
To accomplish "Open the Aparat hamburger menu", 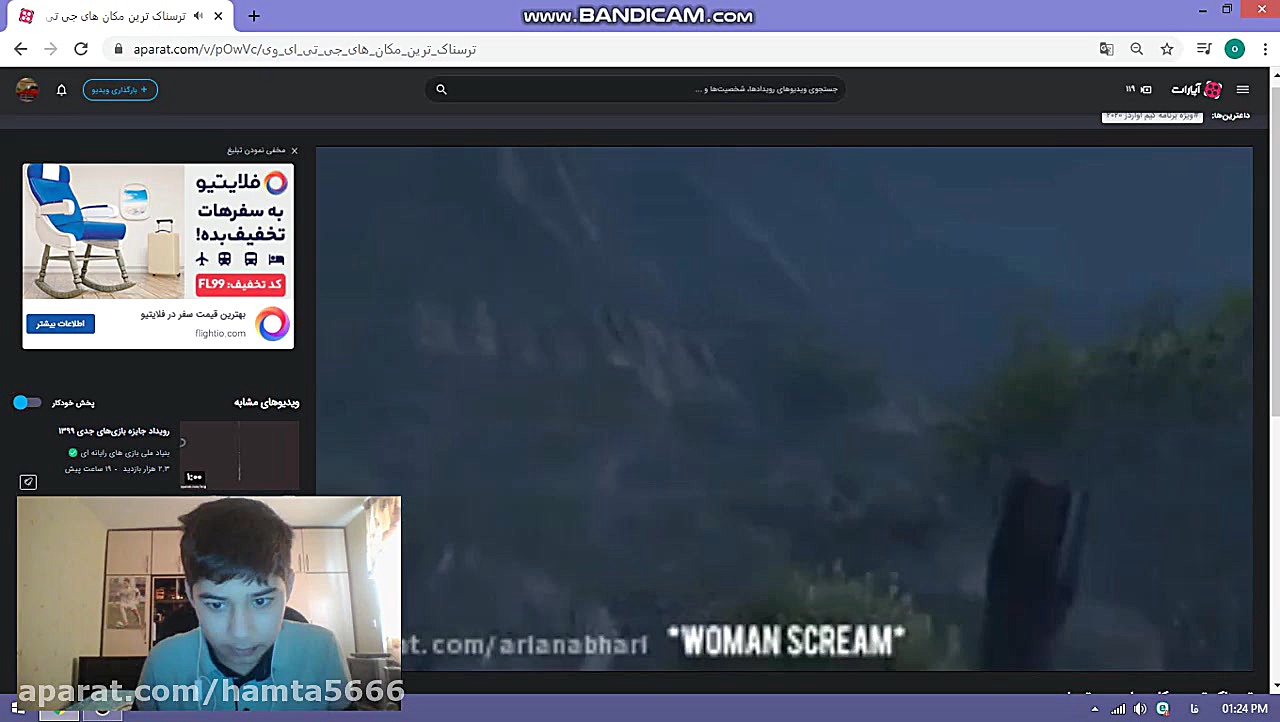I will [1243, 90].
